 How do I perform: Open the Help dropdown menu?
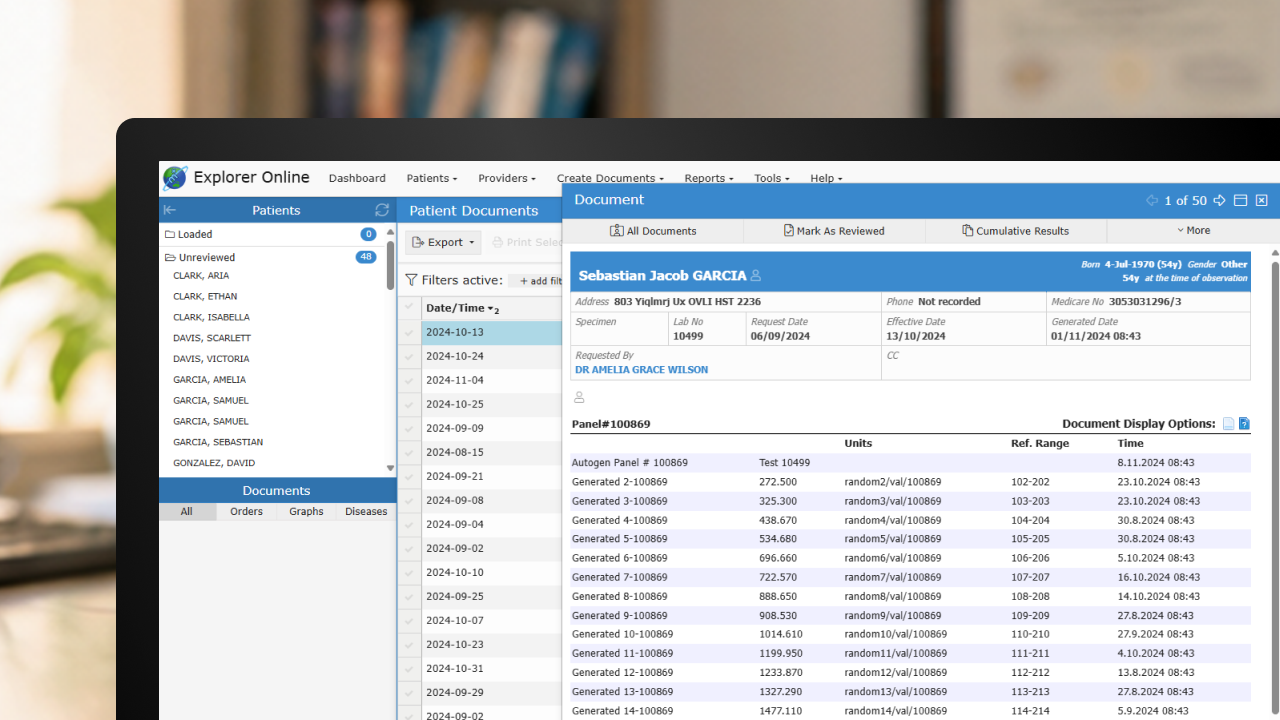pos(826,178)
